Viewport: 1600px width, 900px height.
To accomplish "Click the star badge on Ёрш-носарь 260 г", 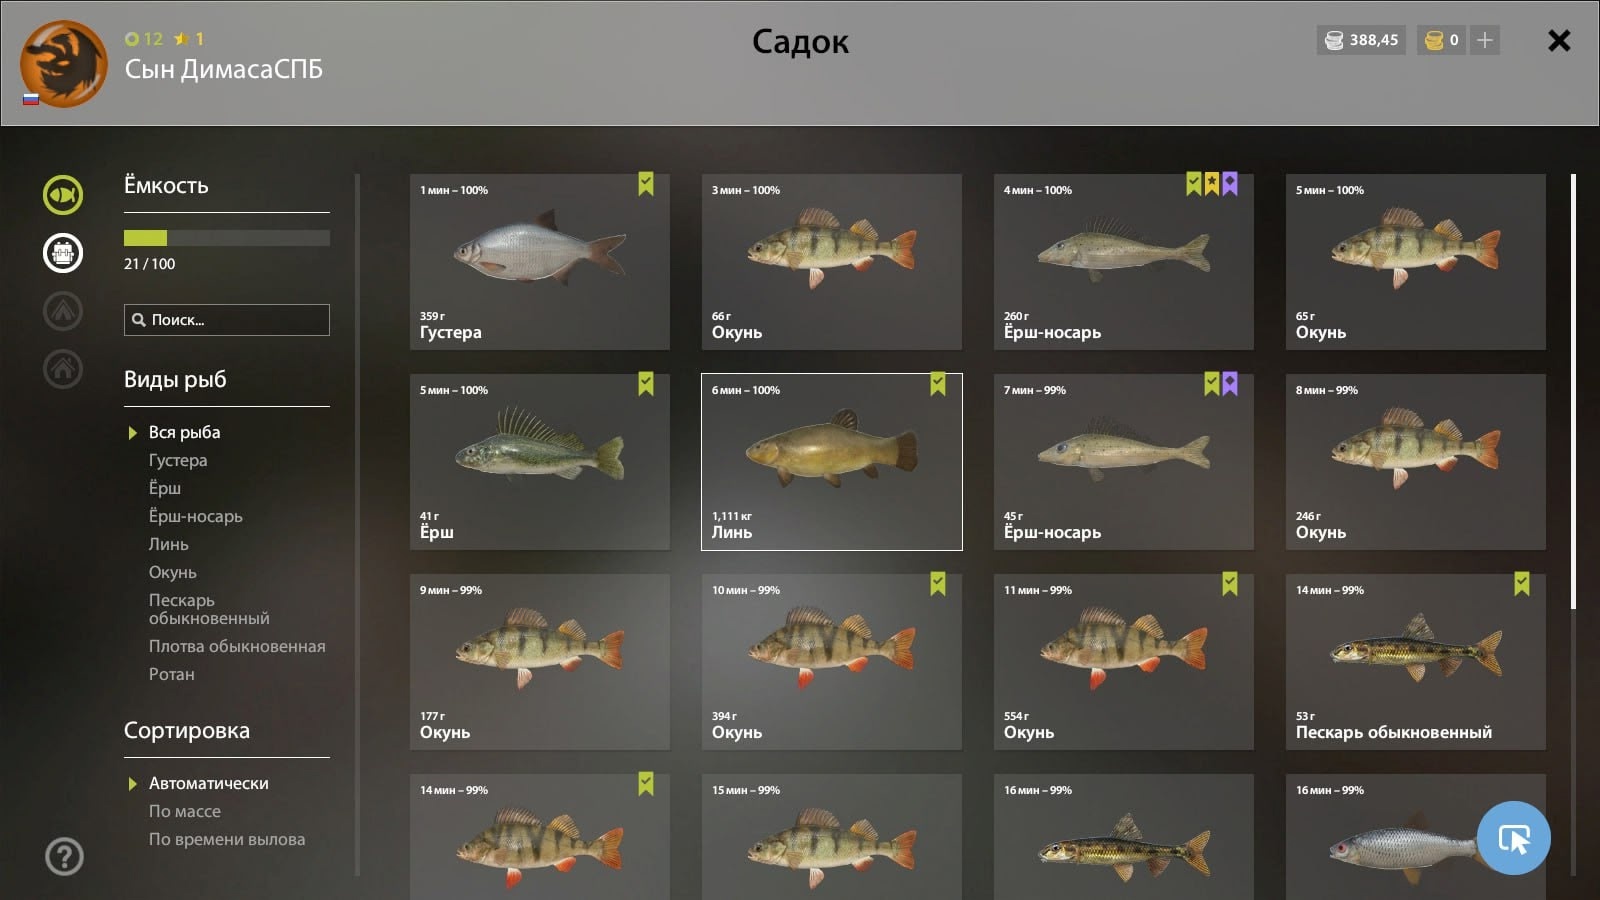I will coord(1211,184).
